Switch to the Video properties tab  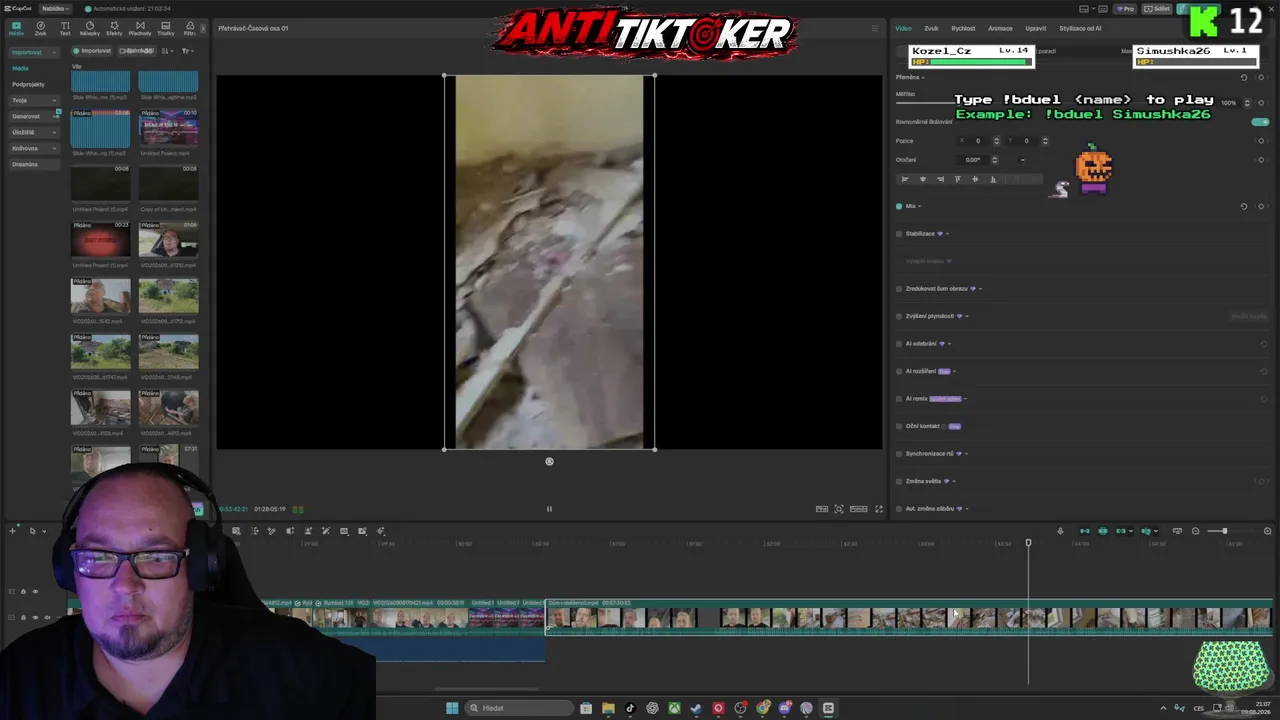click(903, 28)
